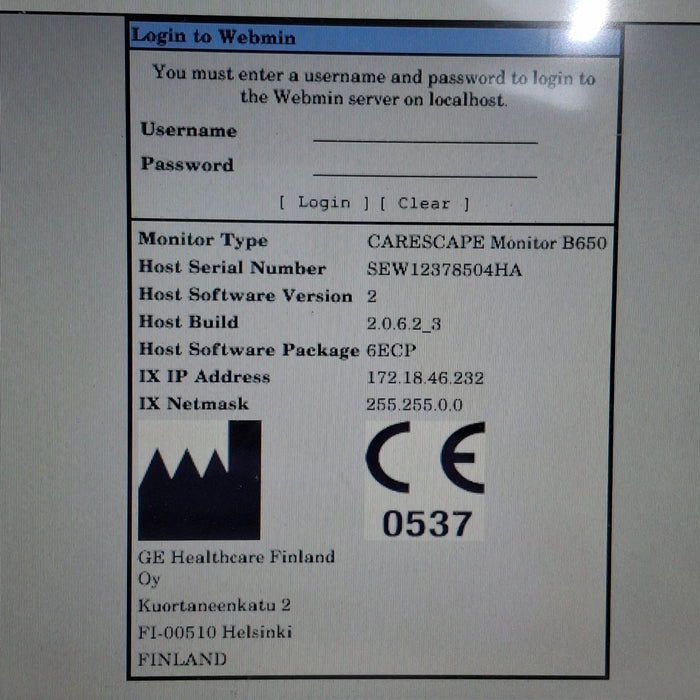Select the 'CARESCAPE Monitor B650' text
The image size is (700, 700).
(487, 242)
